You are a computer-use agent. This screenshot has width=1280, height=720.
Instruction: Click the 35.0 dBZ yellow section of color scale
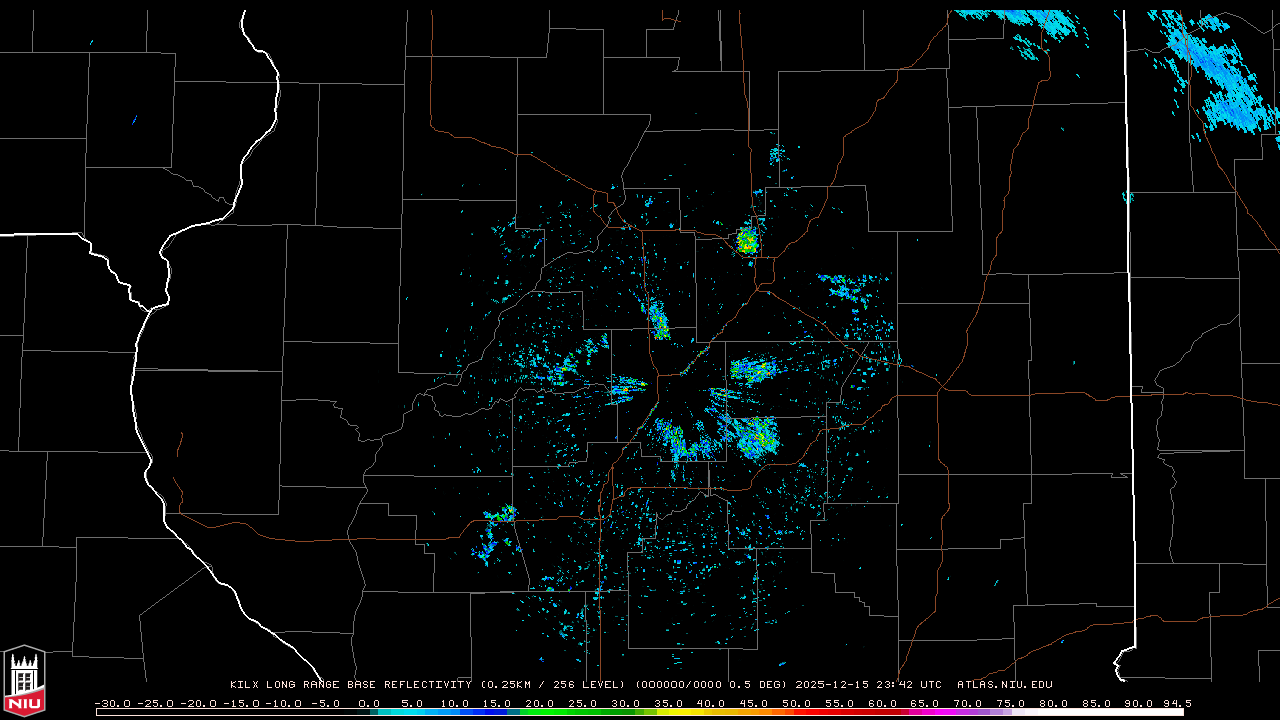point(669,712)
